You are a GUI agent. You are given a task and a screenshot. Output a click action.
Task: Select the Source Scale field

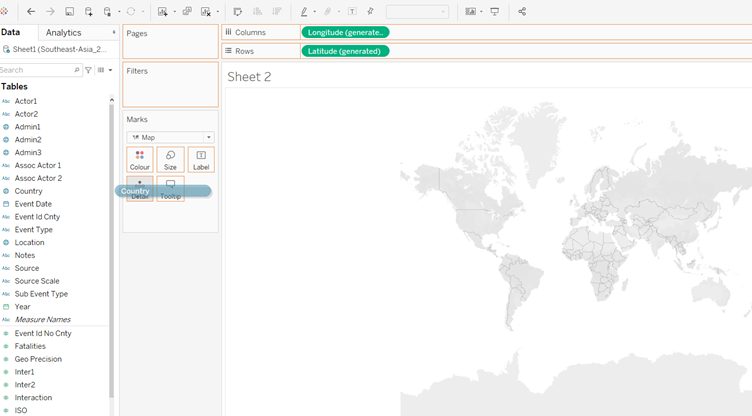coord(37,281)
